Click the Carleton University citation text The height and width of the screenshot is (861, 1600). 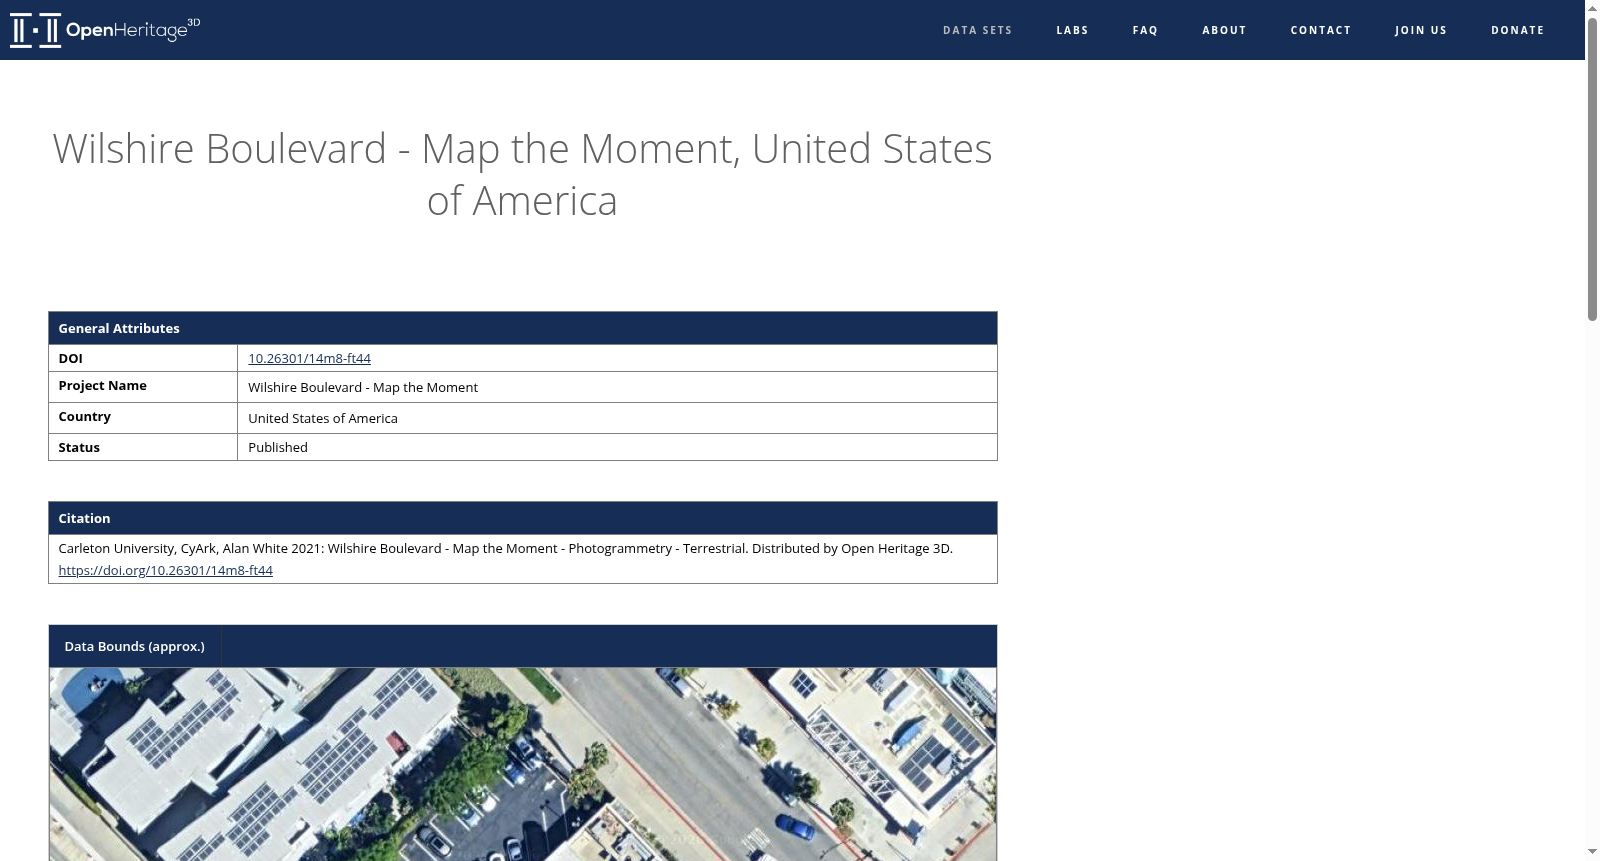[x=505, y=548]
